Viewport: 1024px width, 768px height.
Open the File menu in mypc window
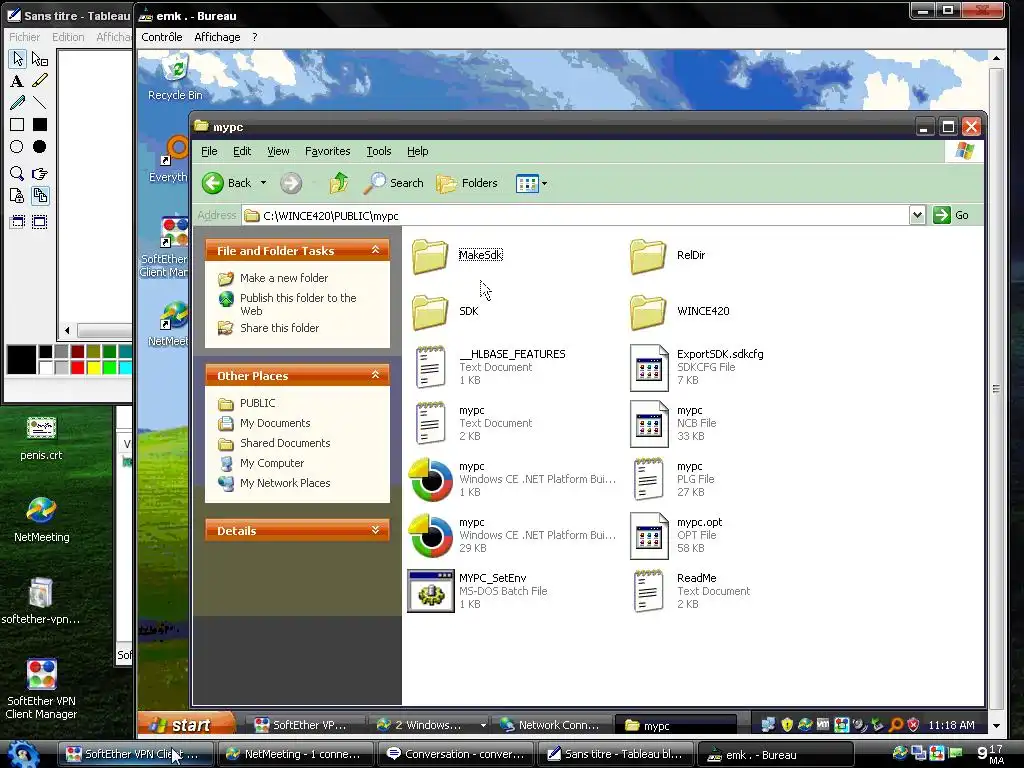point(209,151)
